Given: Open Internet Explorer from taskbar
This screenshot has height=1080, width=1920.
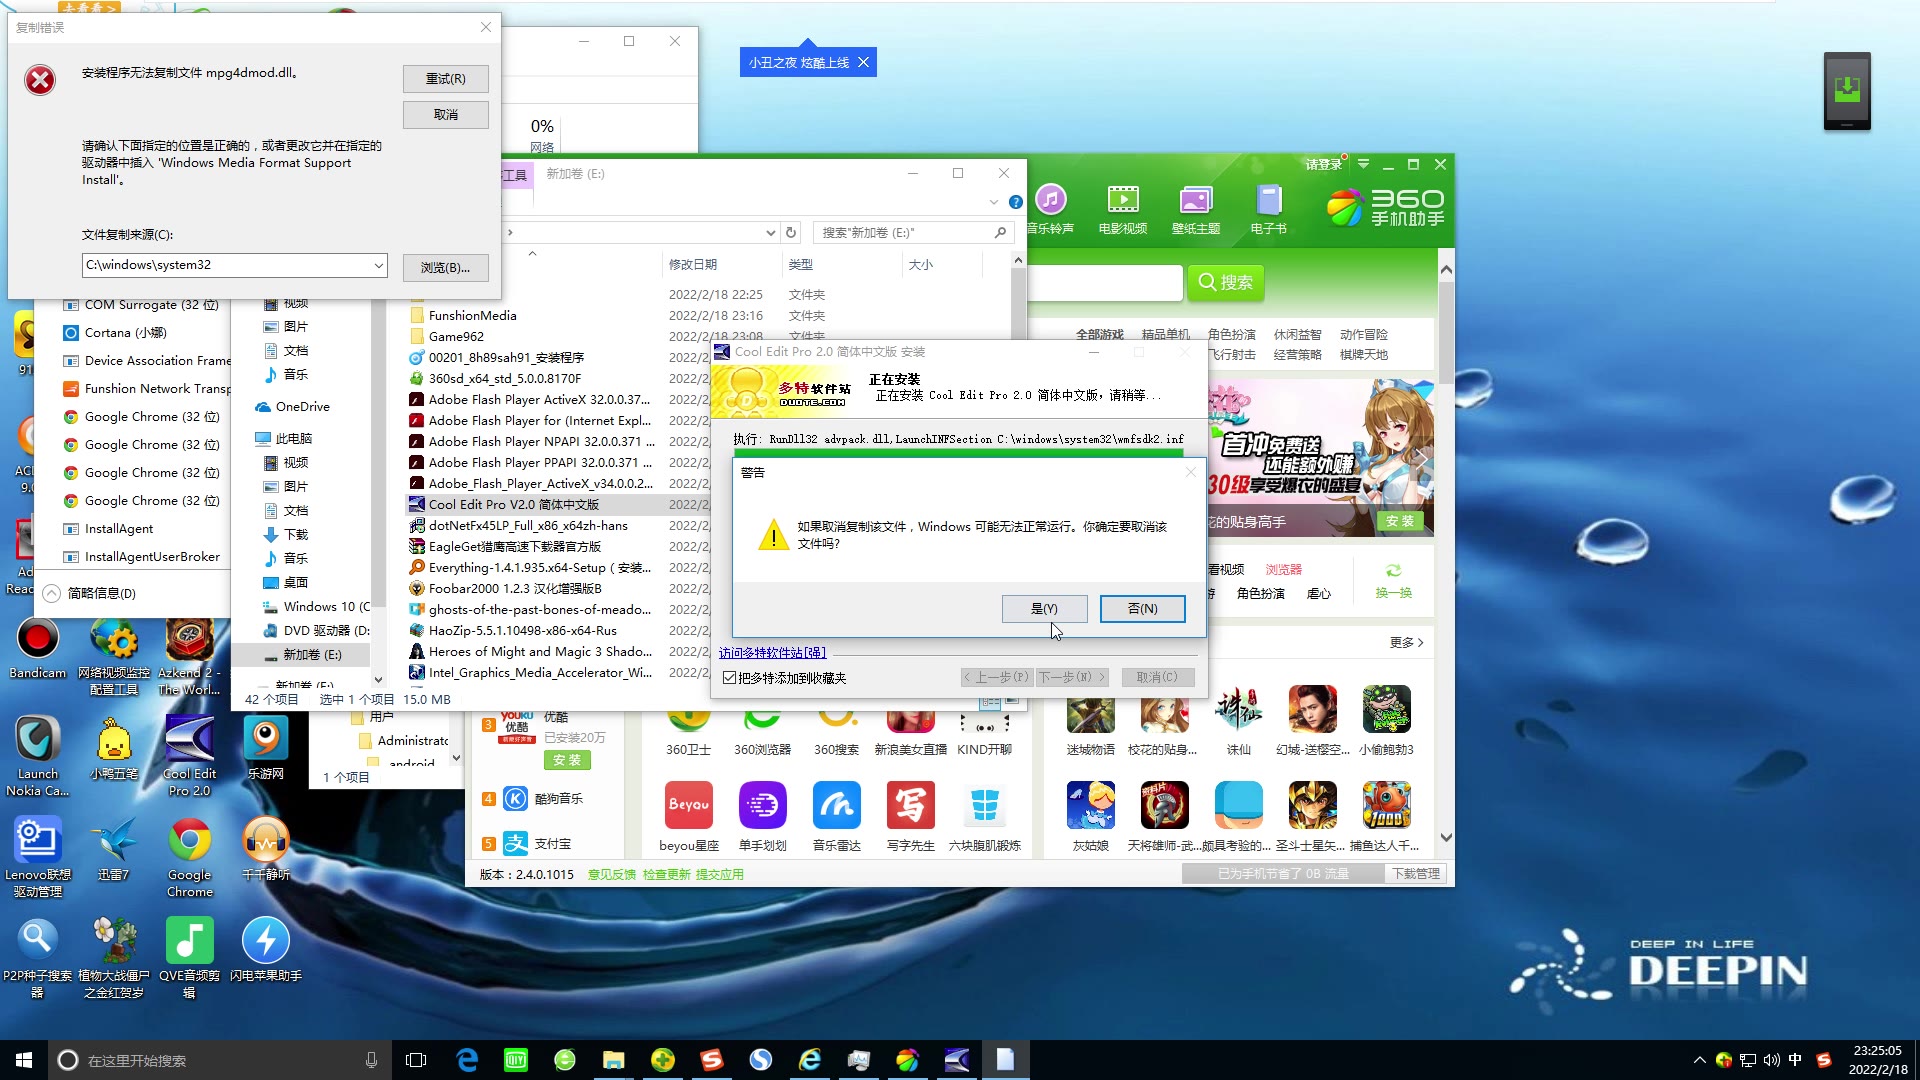Looking at the screenshot, I should coord(810,1060).
